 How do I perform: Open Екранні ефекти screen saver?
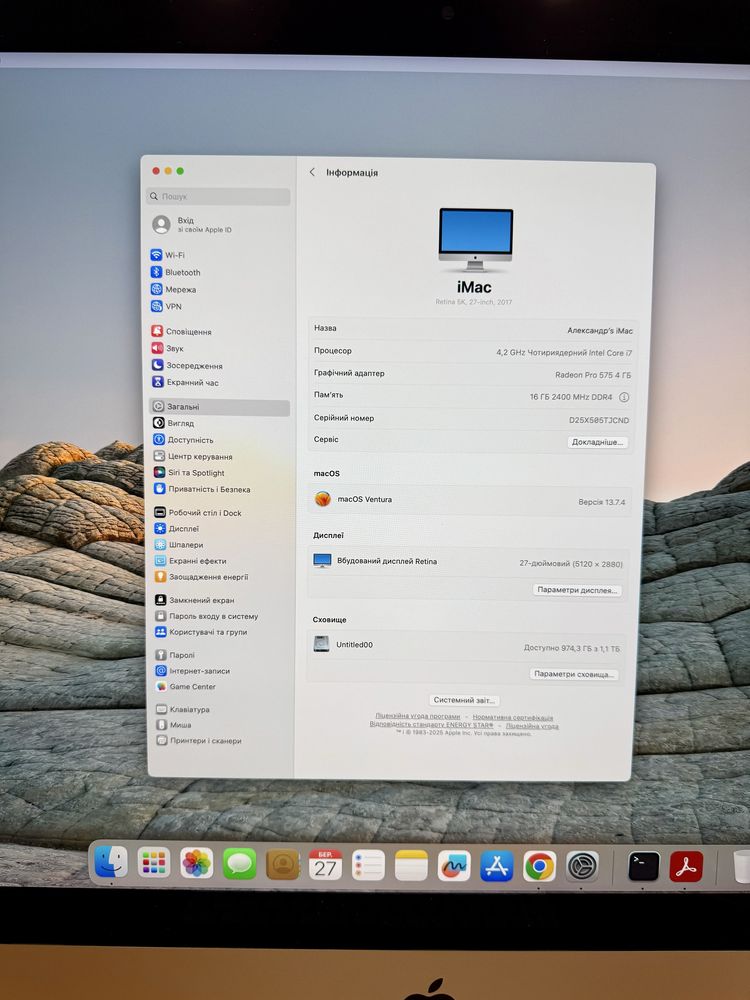pyautogui.click(x=190, y=561)
